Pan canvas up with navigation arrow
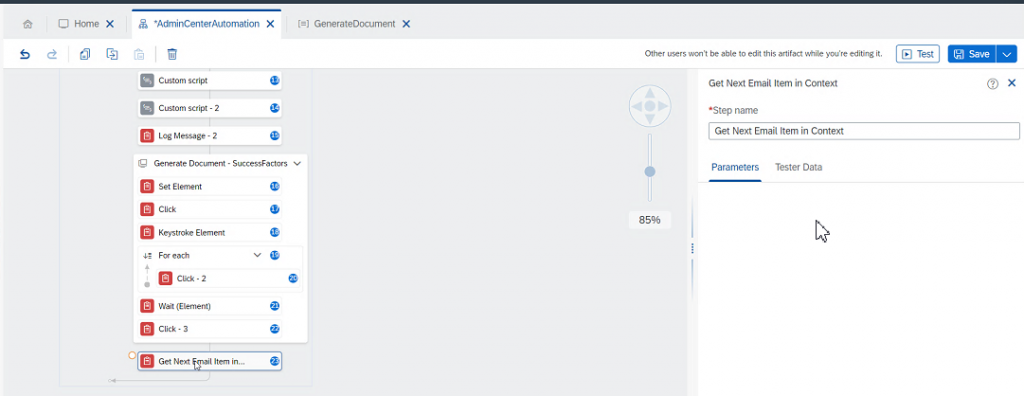This screenshot has width=1024, height=396. click(x=650, y=92)
